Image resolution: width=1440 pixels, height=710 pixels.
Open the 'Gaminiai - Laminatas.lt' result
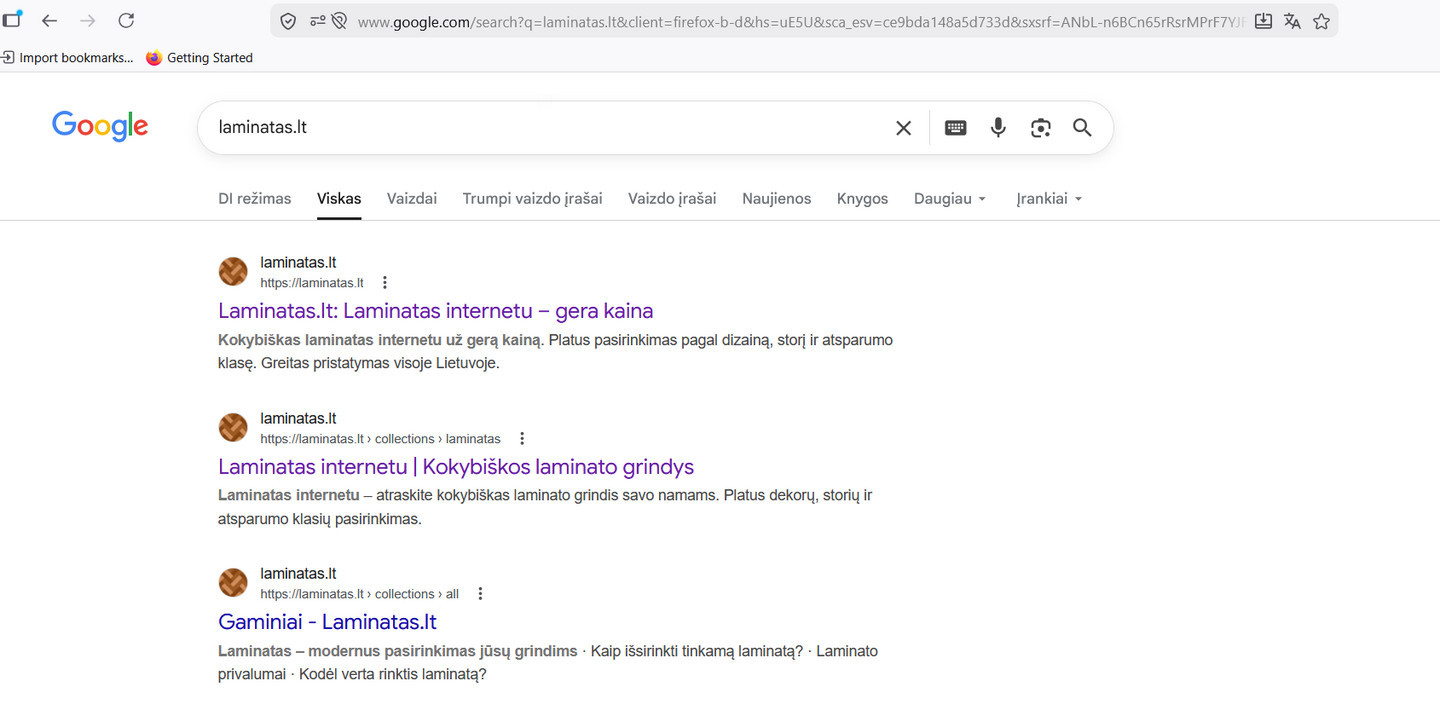pos(327,622)
